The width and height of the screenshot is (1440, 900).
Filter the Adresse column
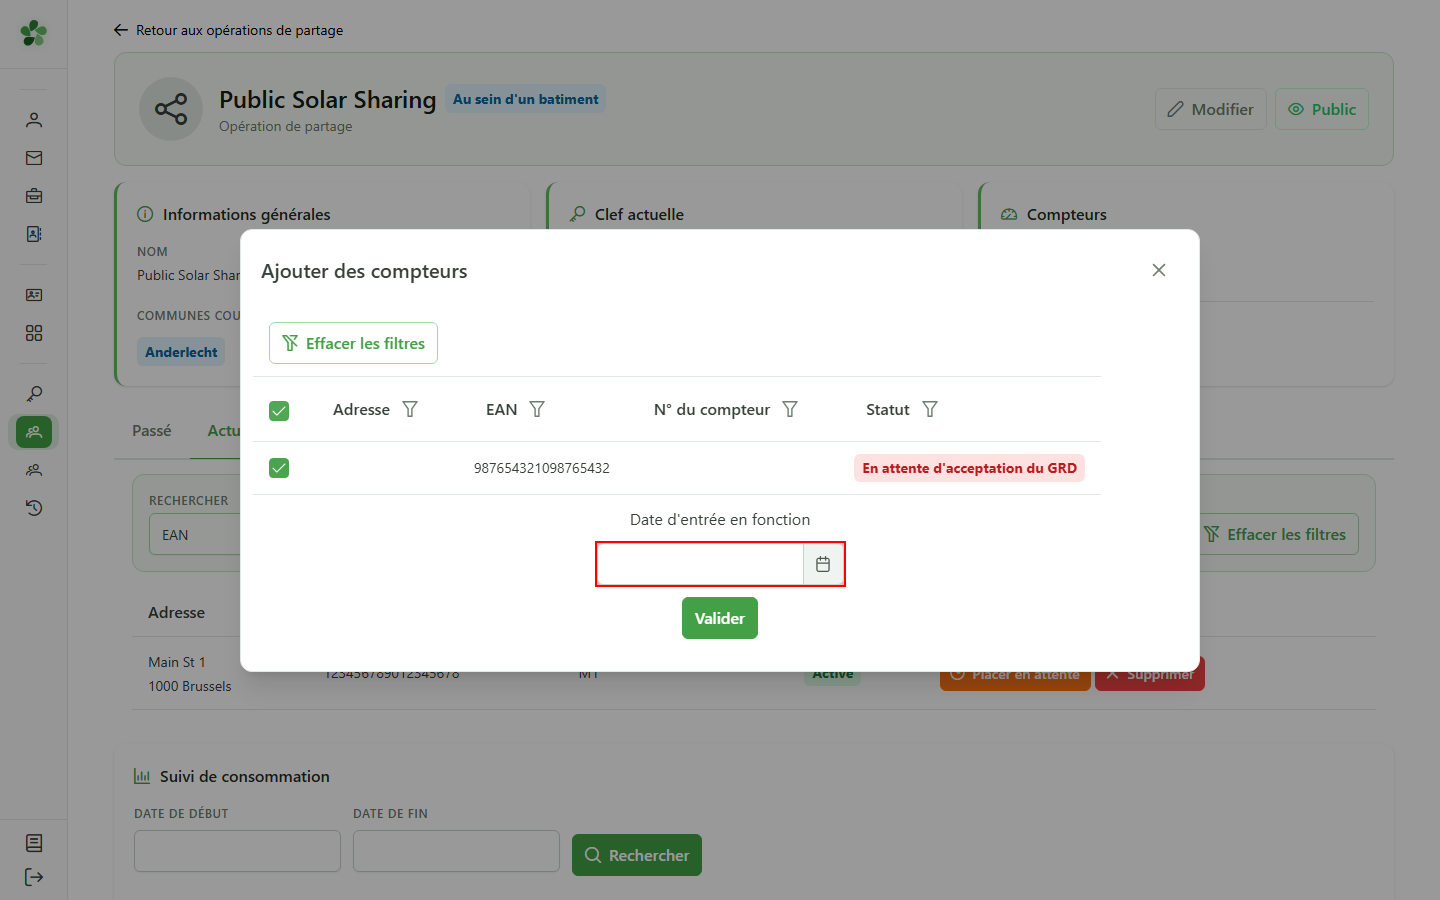click(410, 409)
